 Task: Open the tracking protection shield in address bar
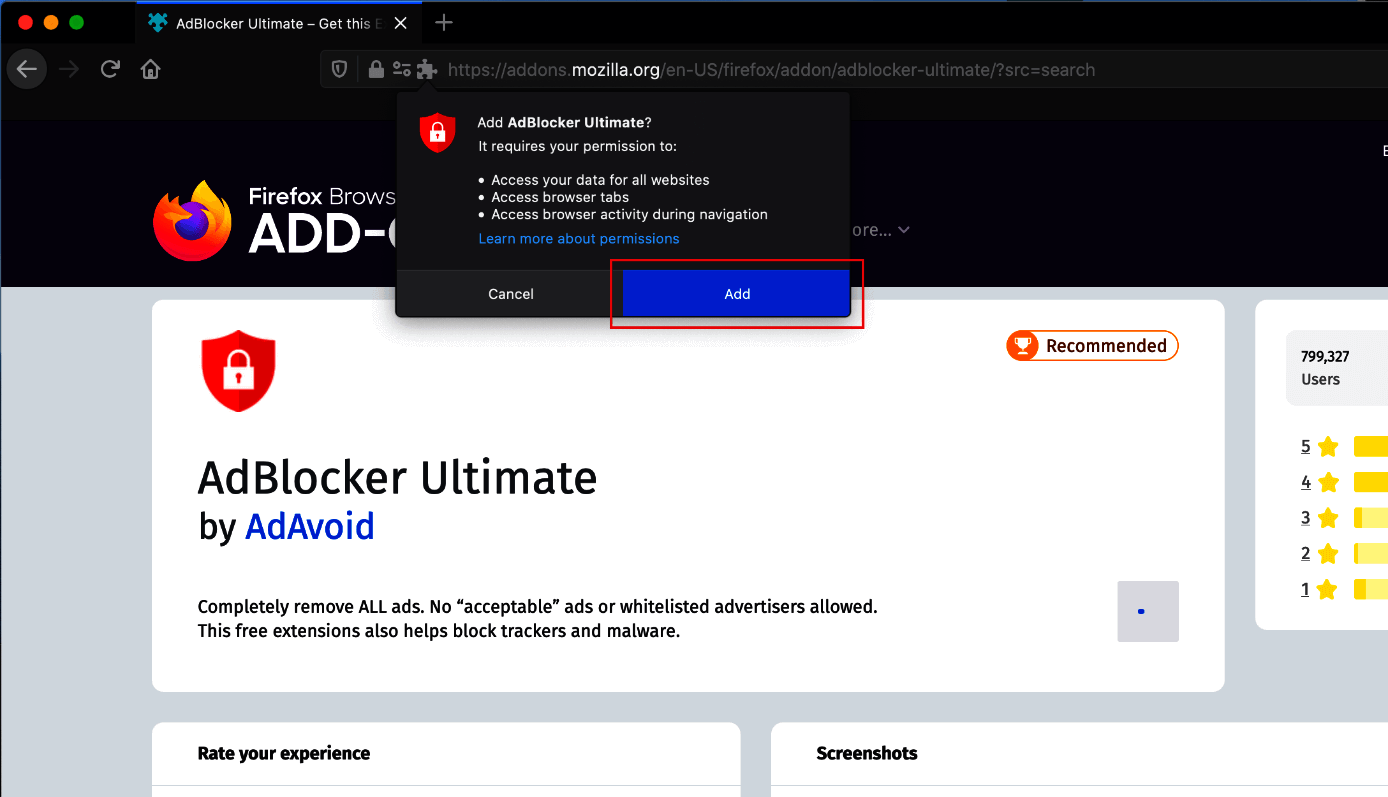339,69
